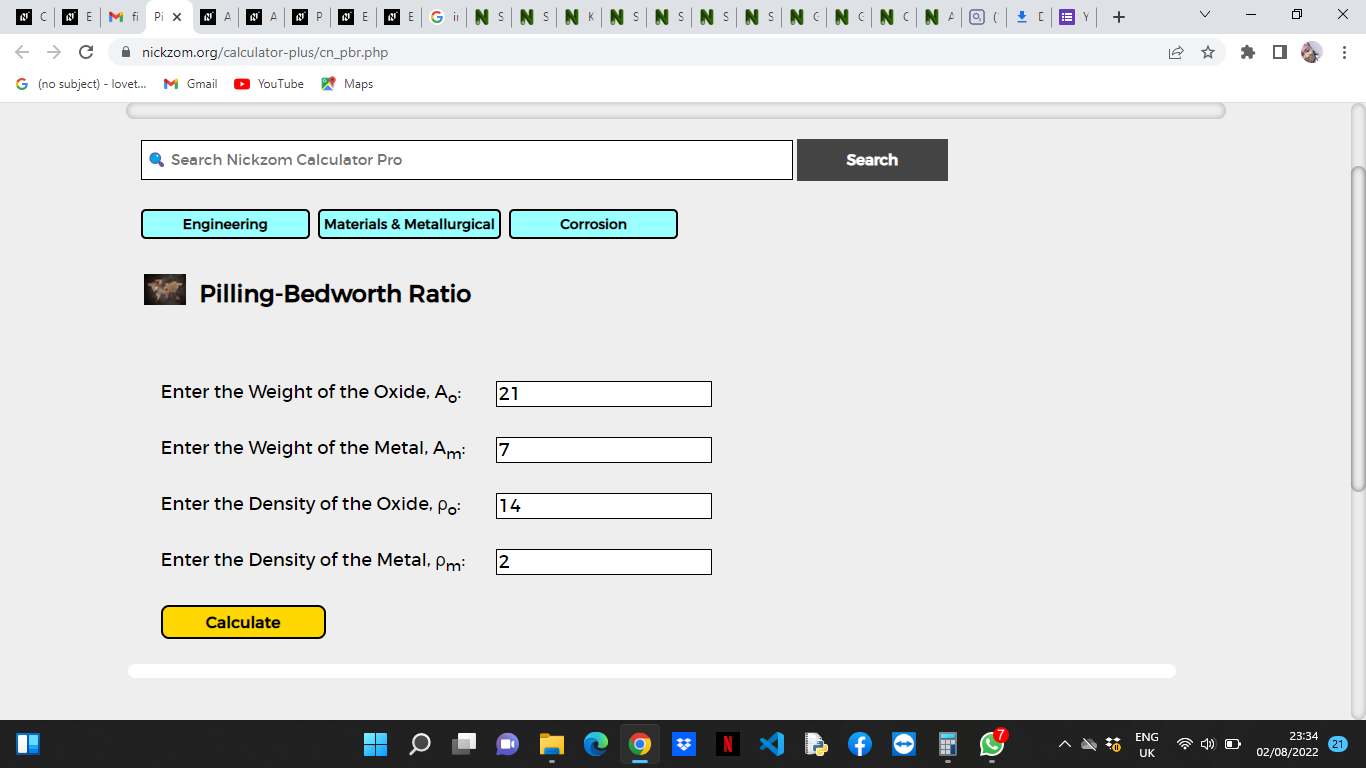
Task: Open Visual Studio Code from taskbar
Action: 772,744
